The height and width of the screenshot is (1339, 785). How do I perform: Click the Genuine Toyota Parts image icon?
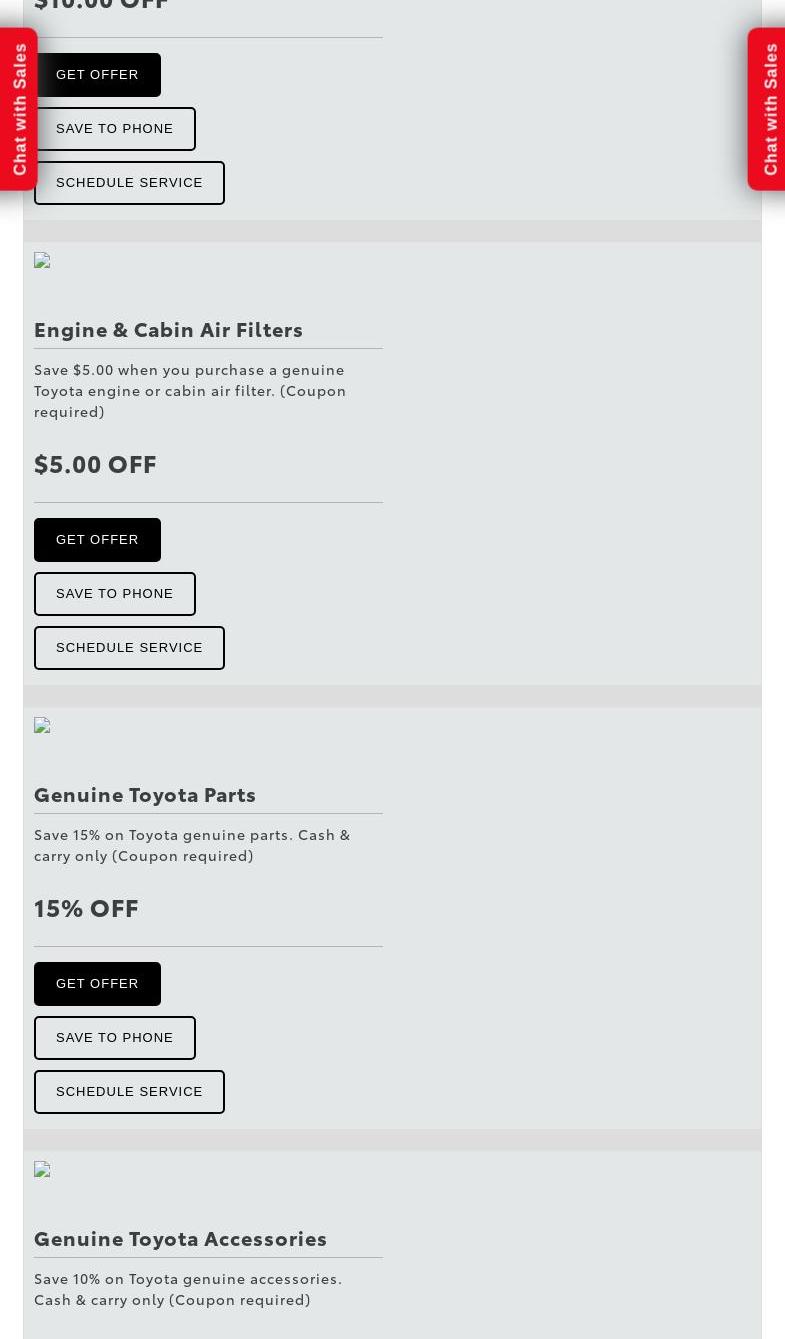[42, 726]
